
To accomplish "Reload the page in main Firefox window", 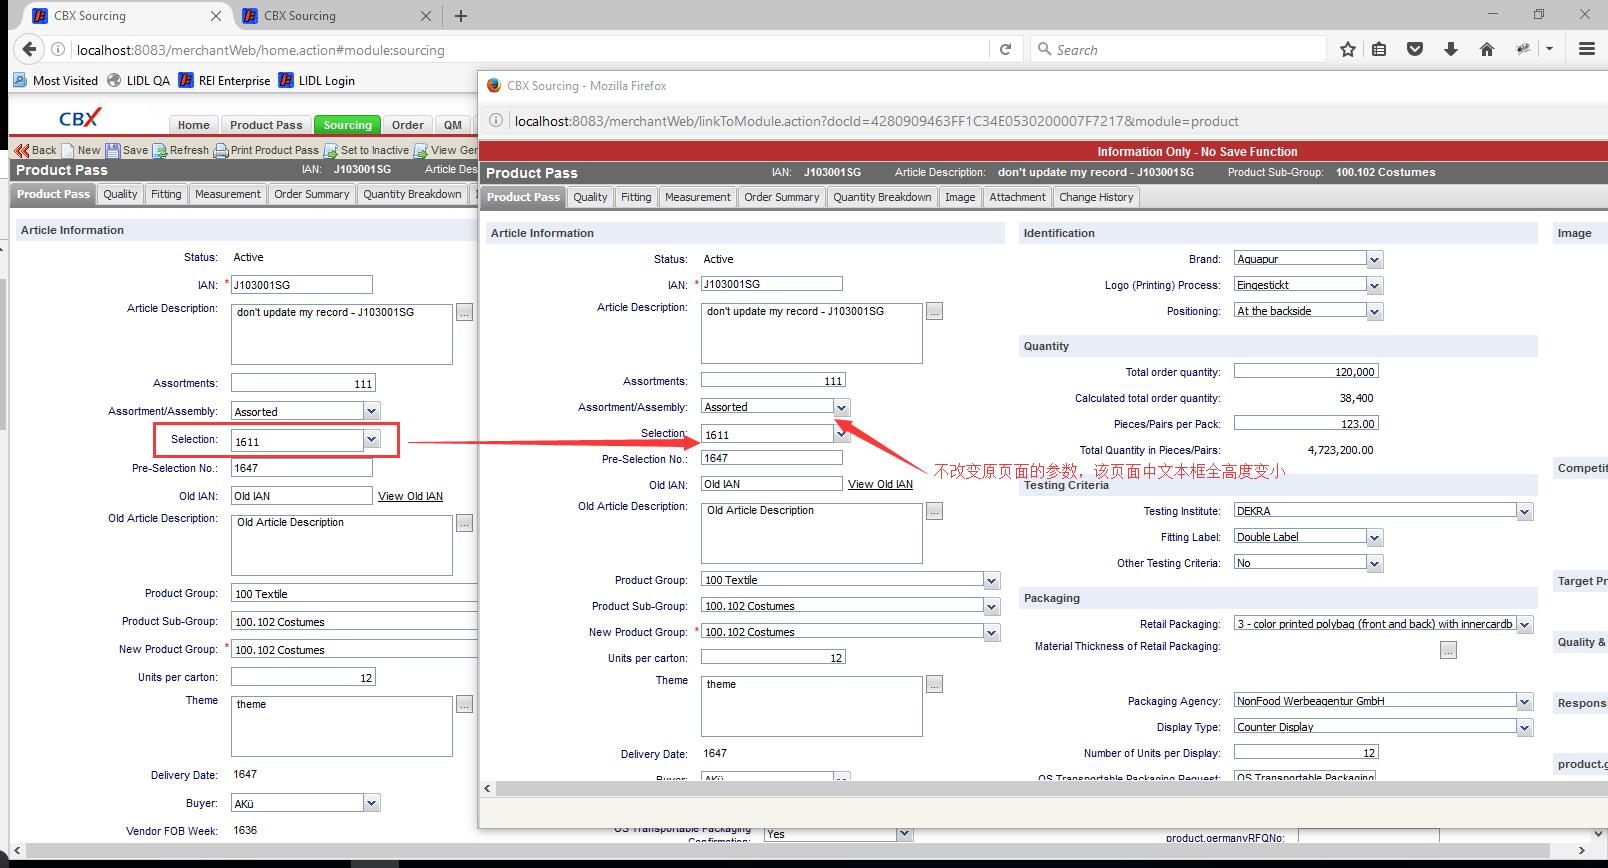I will coord(1005,49).
